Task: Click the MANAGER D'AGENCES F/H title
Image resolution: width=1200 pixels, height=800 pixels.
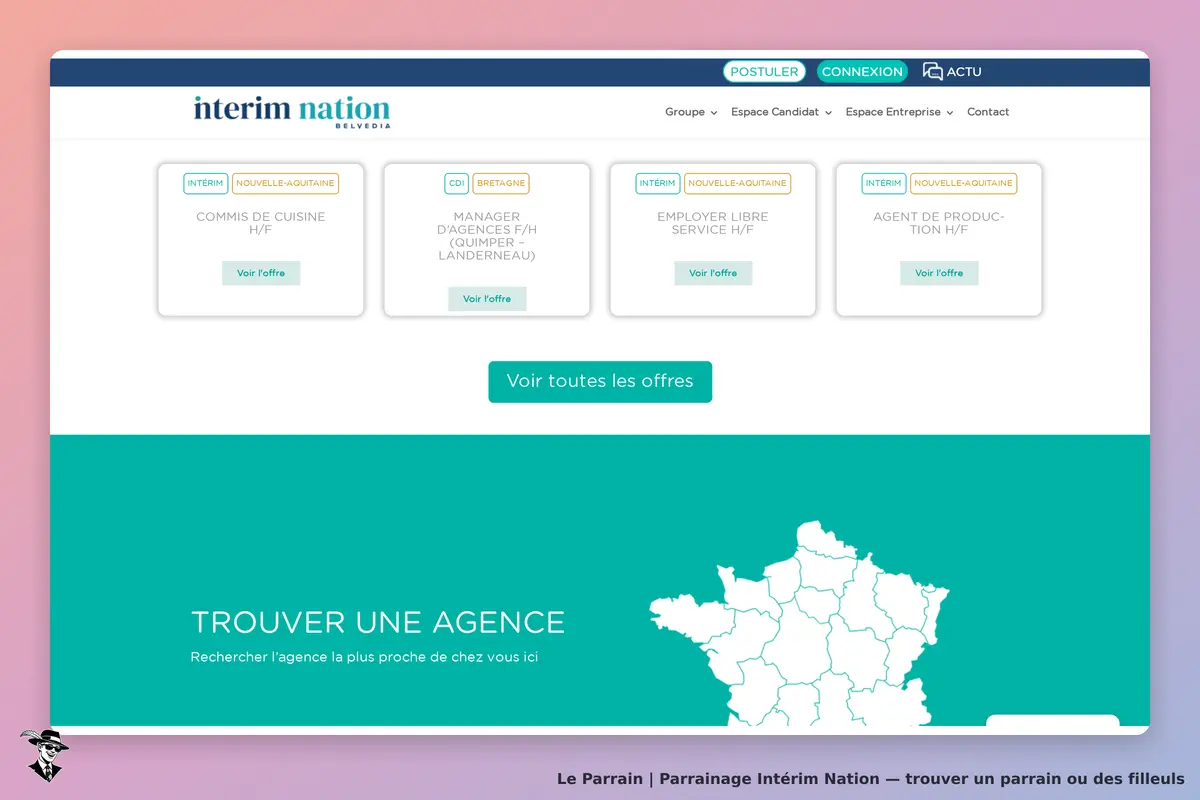Action: [x=487, y=236]
